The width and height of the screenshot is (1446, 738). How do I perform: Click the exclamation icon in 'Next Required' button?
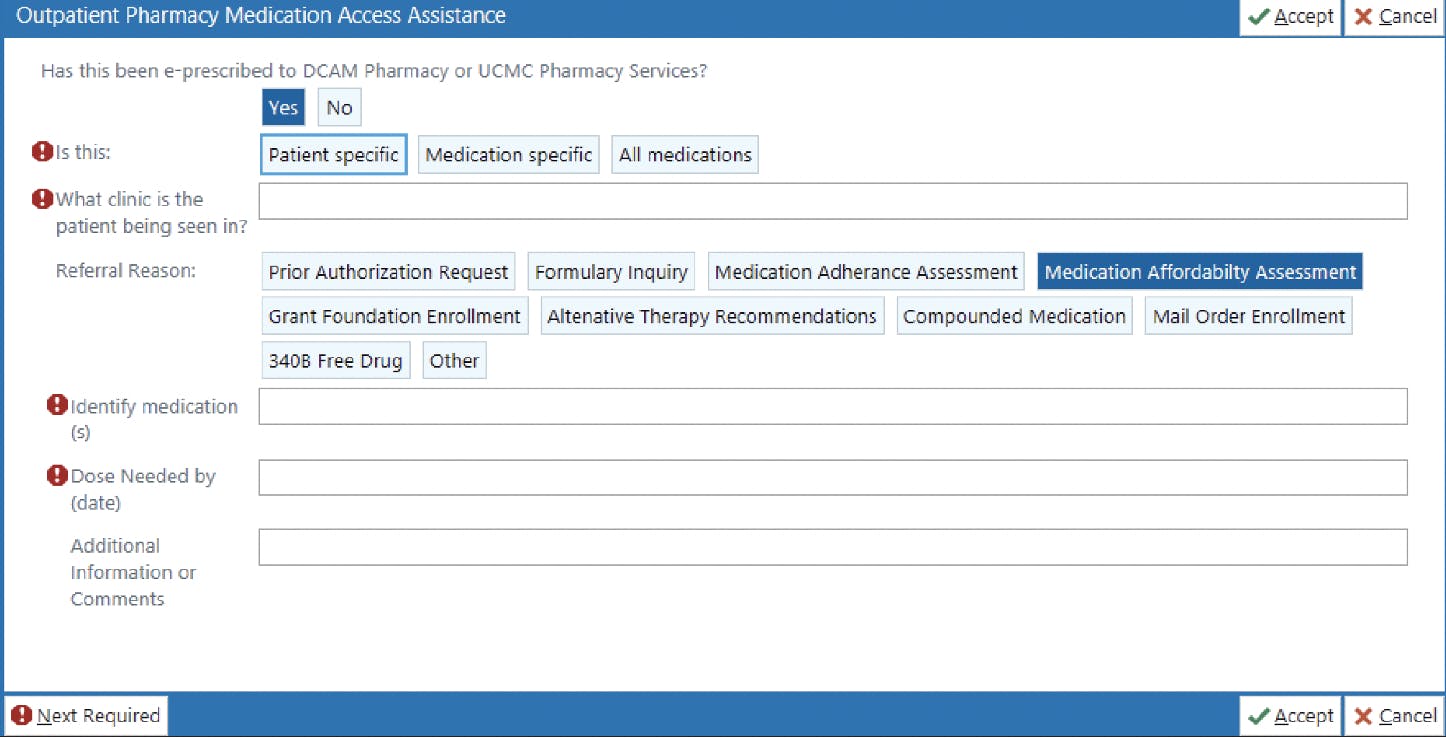[24, 715]
